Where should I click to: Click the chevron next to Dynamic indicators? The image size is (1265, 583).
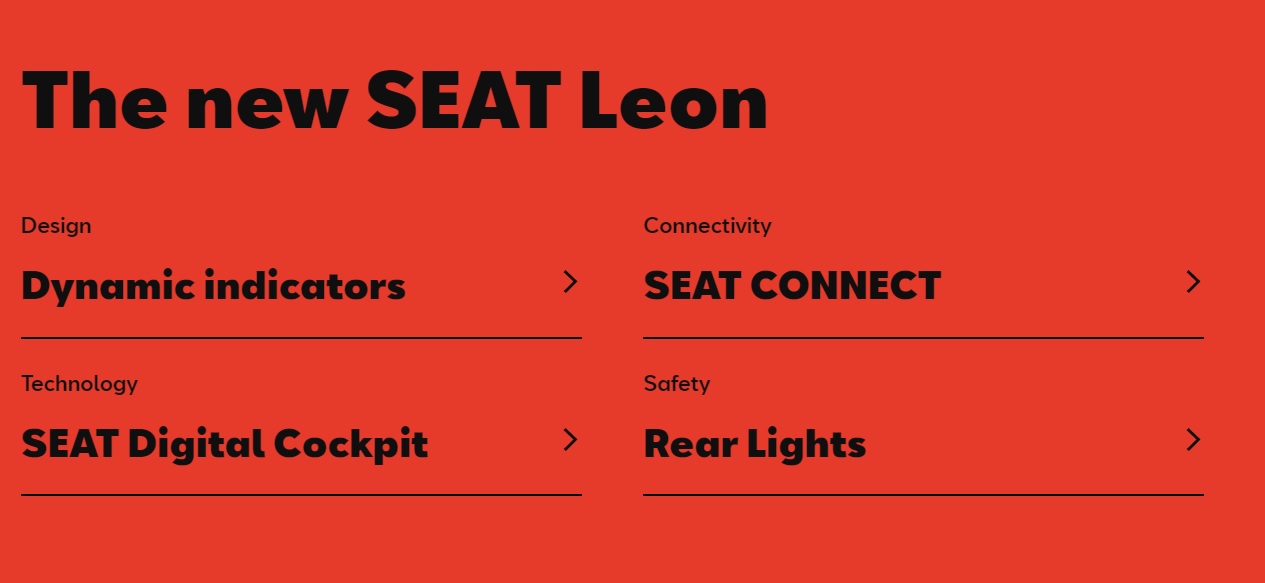click(x=570, y=282)
